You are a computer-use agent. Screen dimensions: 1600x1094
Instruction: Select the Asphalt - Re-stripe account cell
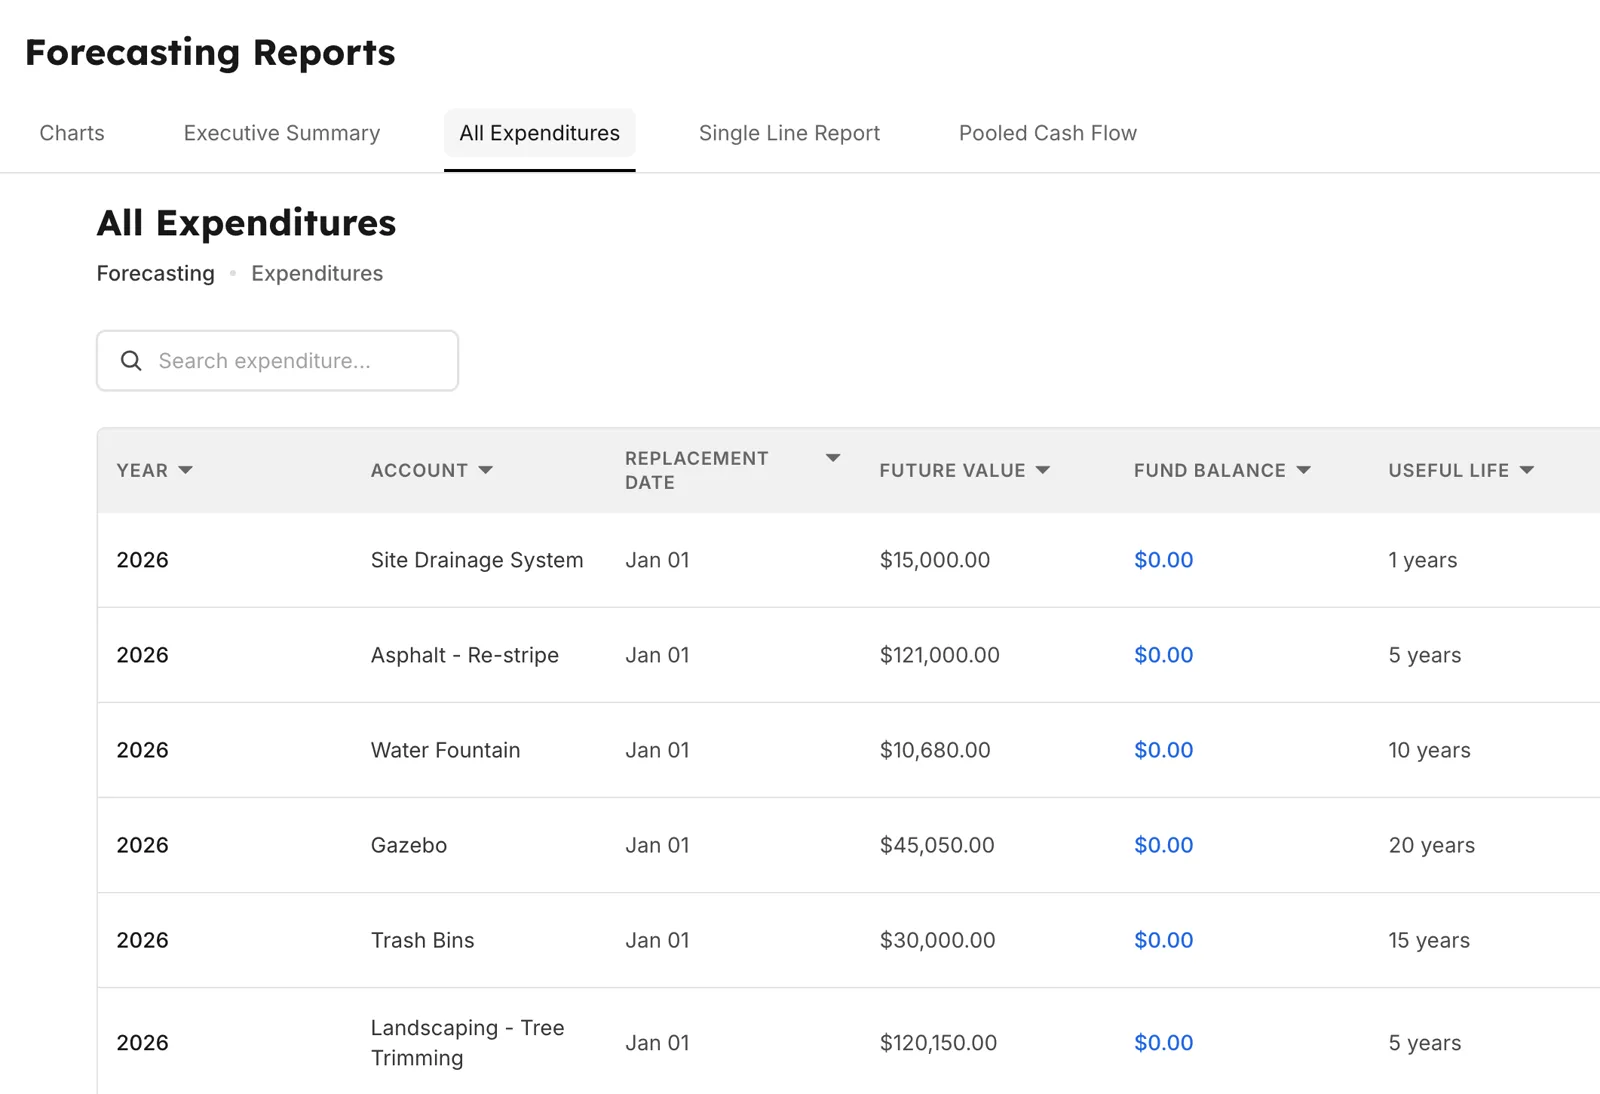[x=465, y=655]
